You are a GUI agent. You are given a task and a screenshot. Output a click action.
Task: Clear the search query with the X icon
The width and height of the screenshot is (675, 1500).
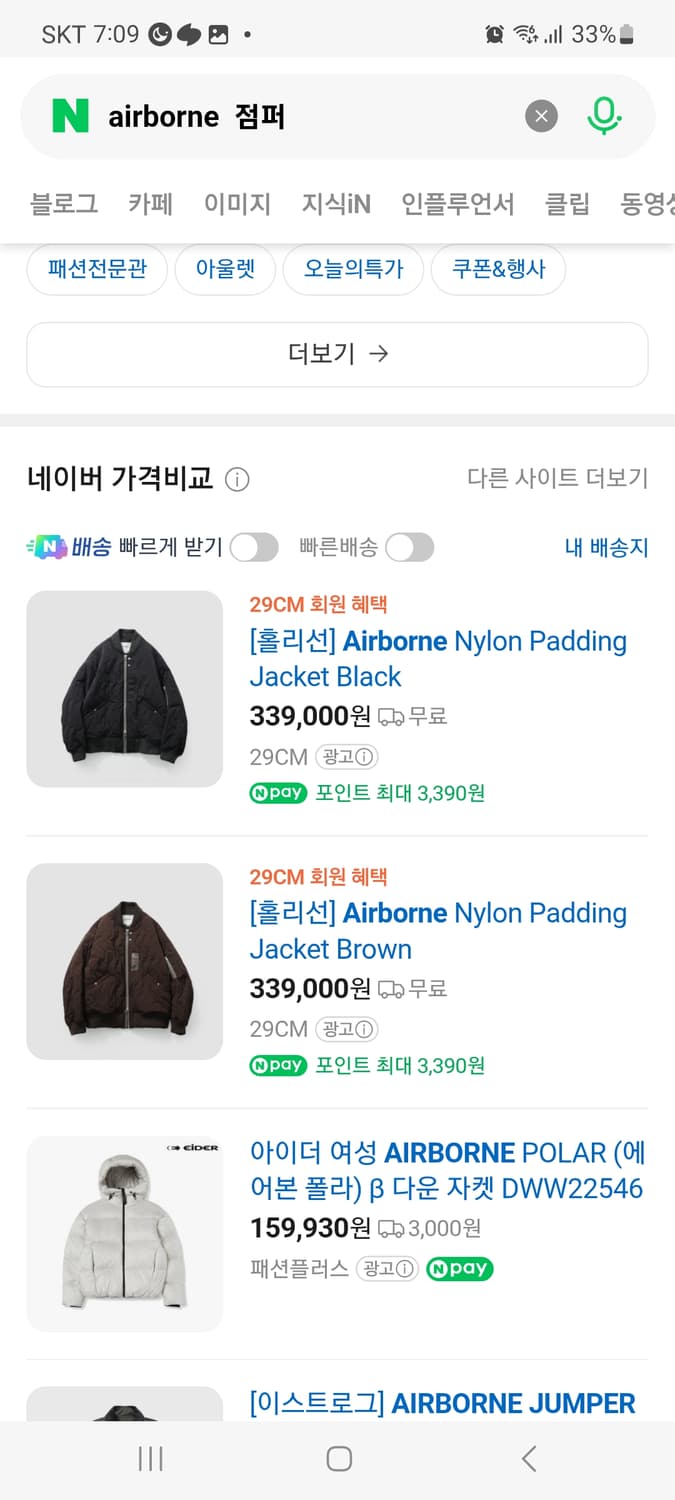541,116
